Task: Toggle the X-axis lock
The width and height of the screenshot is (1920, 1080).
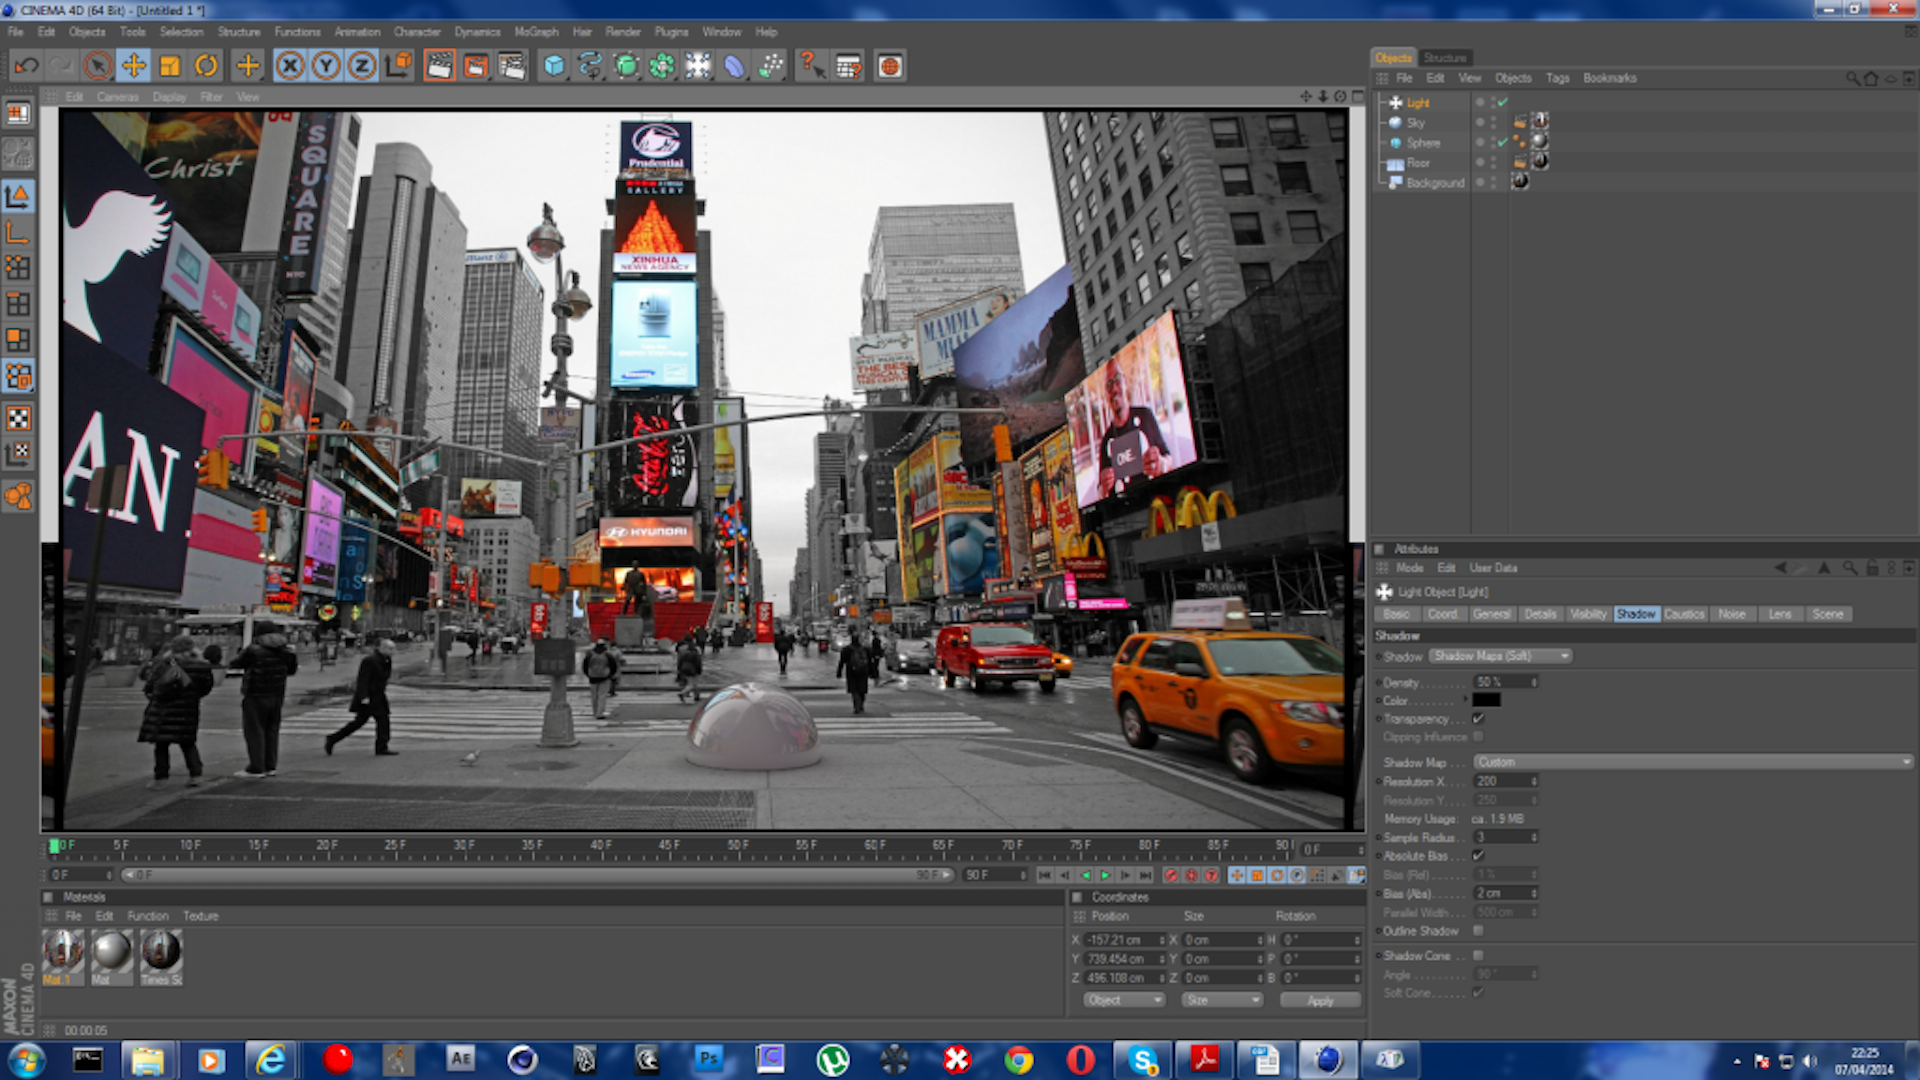Action: (x=290, y=66)
